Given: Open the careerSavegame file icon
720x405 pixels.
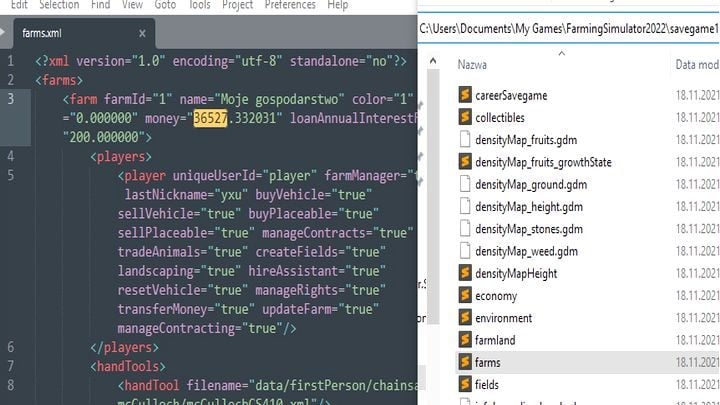Looking at the screenshot, I should 465,95.
